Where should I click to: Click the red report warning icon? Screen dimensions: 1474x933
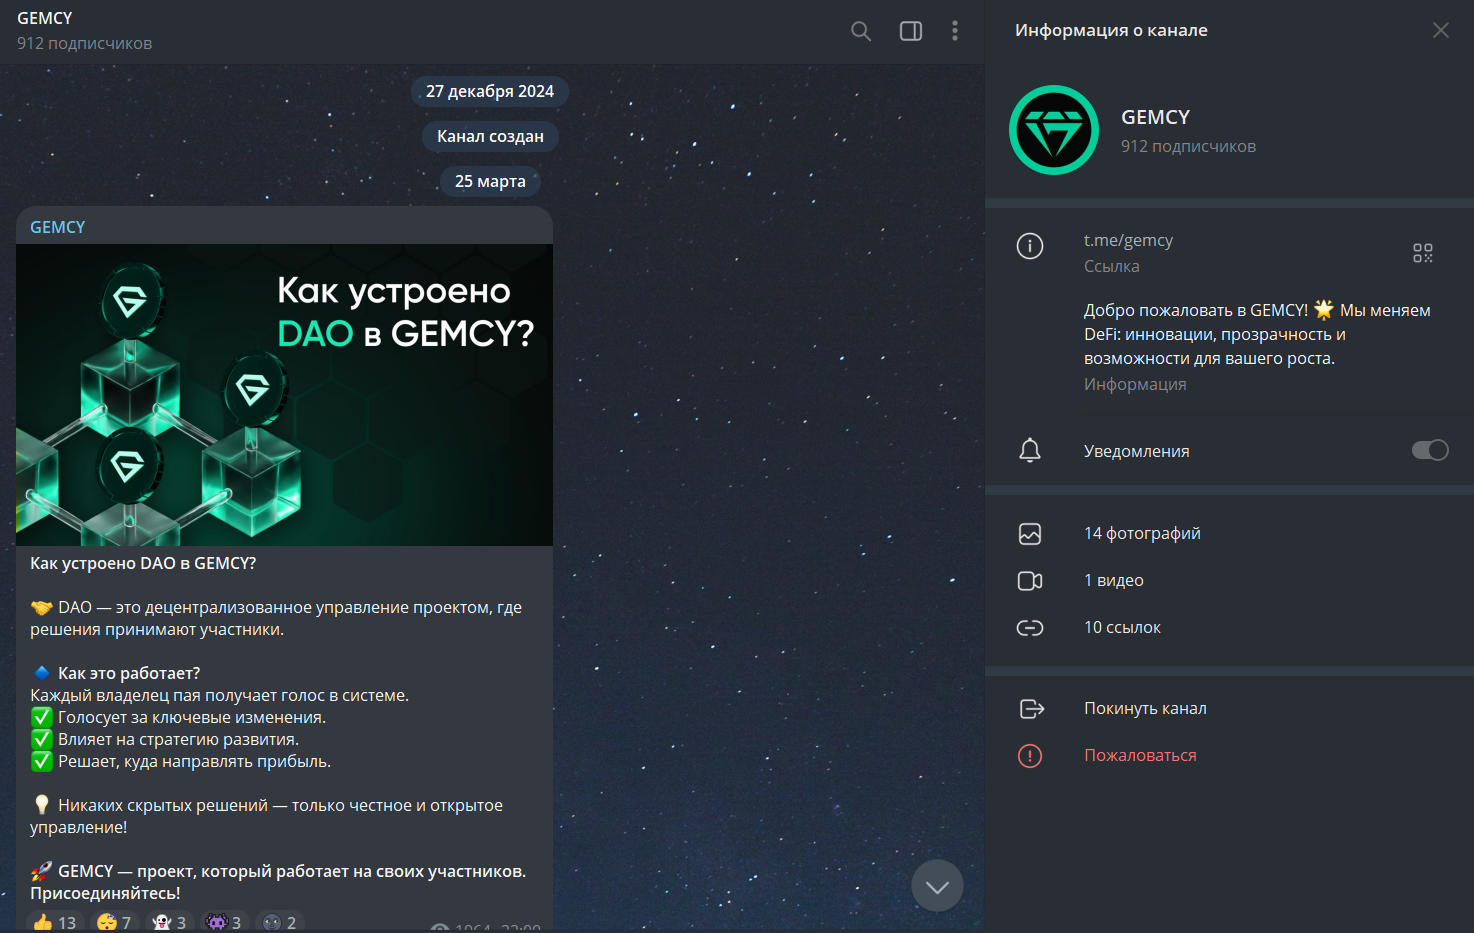click(1030, 756)
